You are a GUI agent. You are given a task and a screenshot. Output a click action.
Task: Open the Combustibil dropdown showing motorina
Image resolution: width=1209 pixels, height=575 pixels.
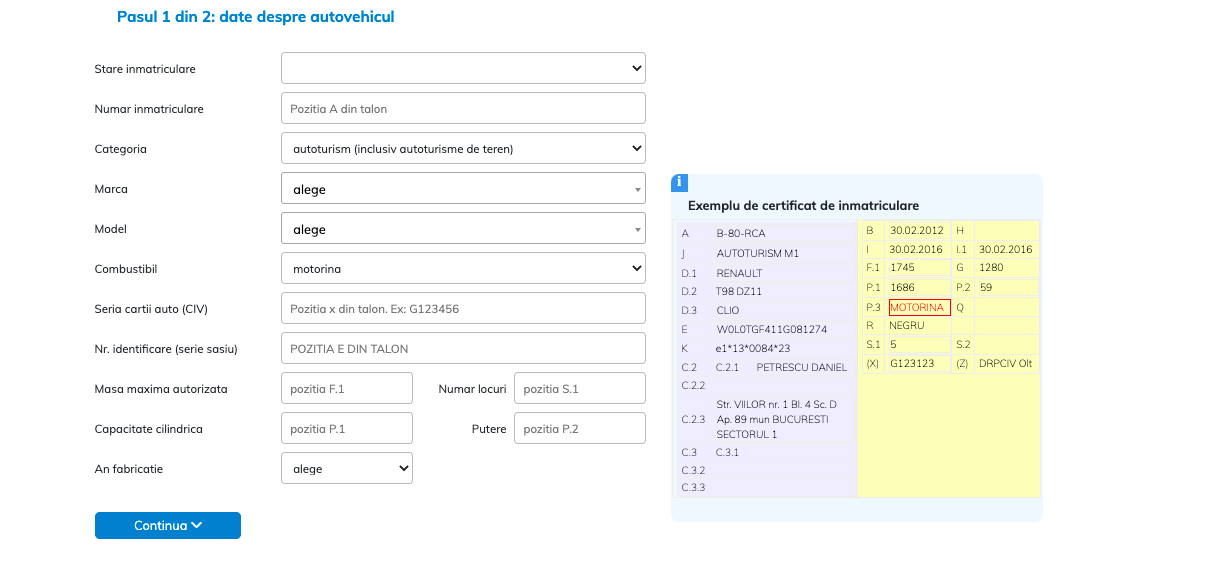[x=463, y=268]
